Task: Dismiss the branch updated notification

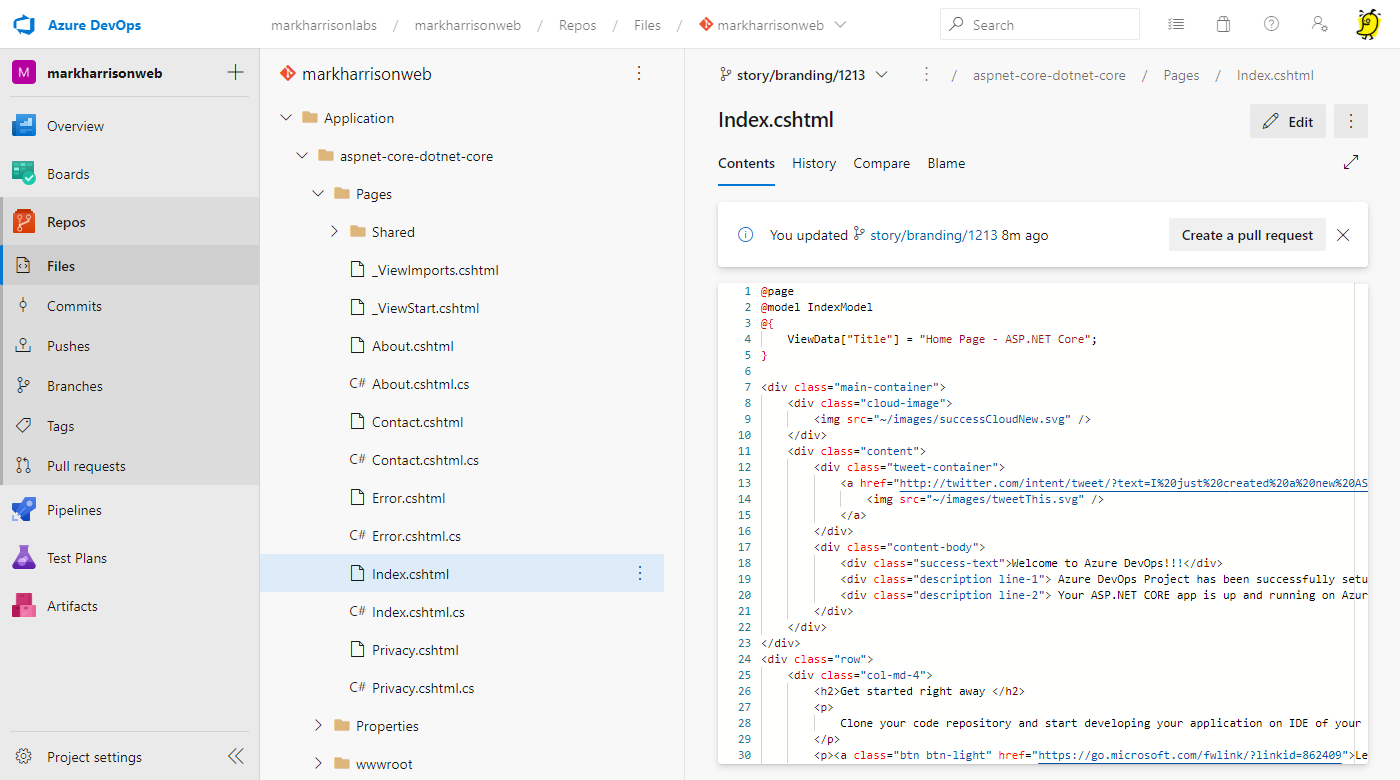Action: pyautogui.click(x=1343, y=235)
